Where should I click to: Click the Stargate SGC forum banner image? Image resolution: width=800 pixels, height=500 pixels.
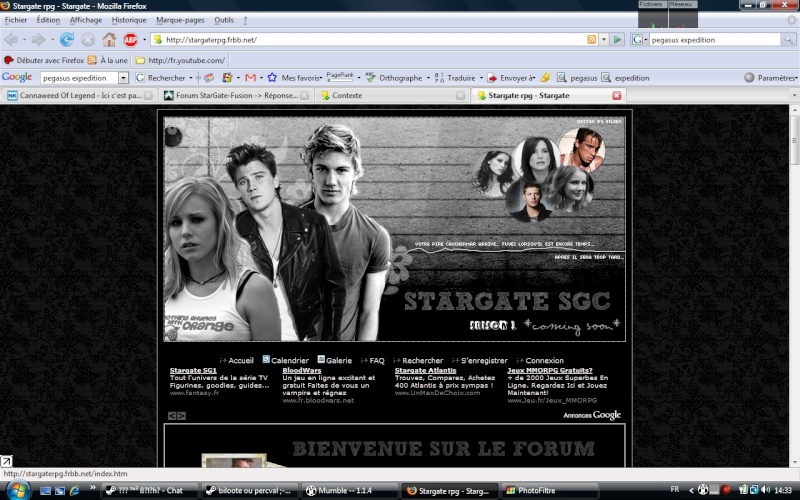pos(394,229)
